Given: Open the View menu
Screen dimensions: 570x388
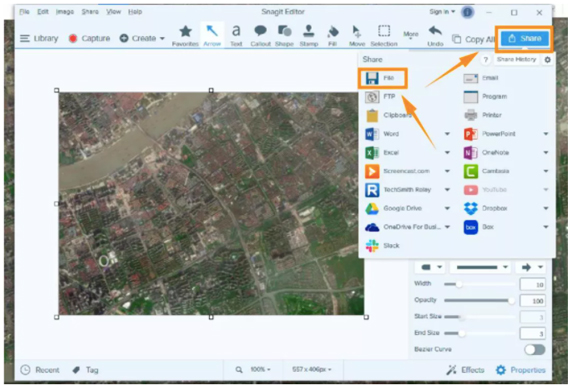Looking at the screenshot, I should coord(113,12).
